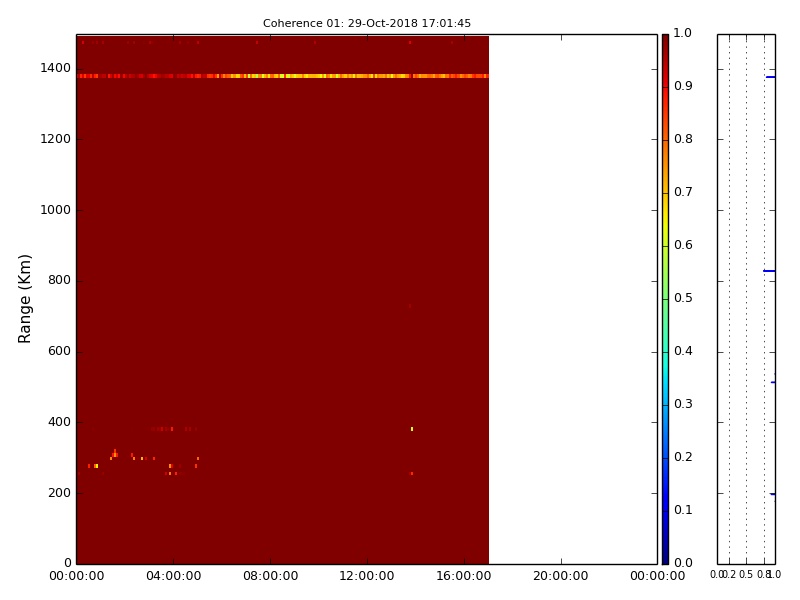Screen dimensions: 800x600
Task: Click the 0.5 tick label of the side profile panel
Action: 746,574
